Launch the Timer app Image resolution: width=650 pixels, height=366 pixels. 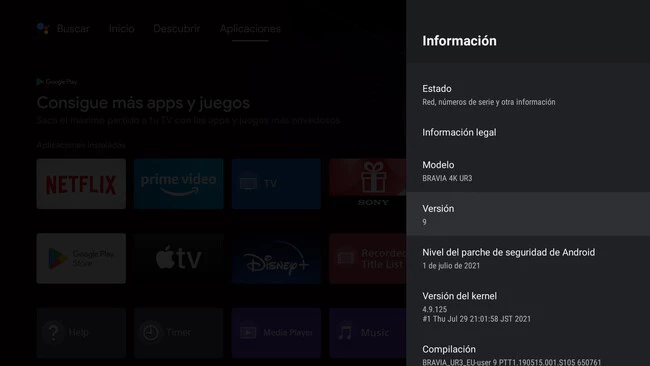pos(179,332)
